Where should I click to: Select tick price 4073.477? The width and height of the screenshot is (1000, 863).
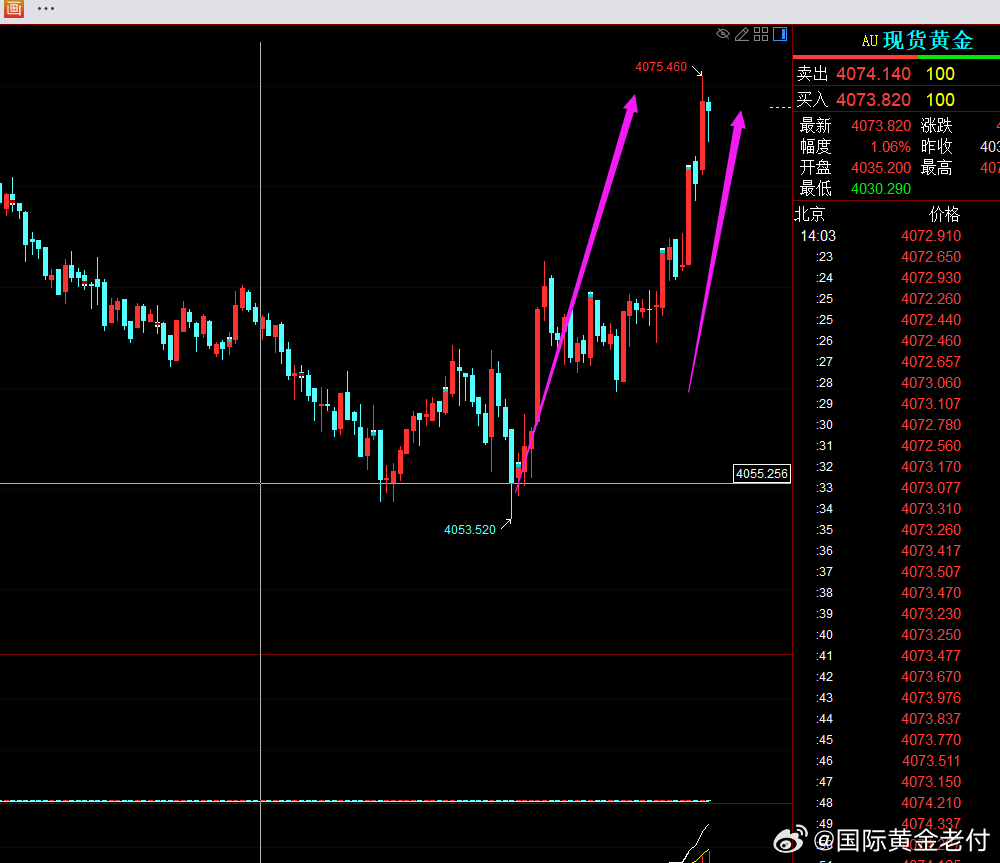click(x=931, y=656)
